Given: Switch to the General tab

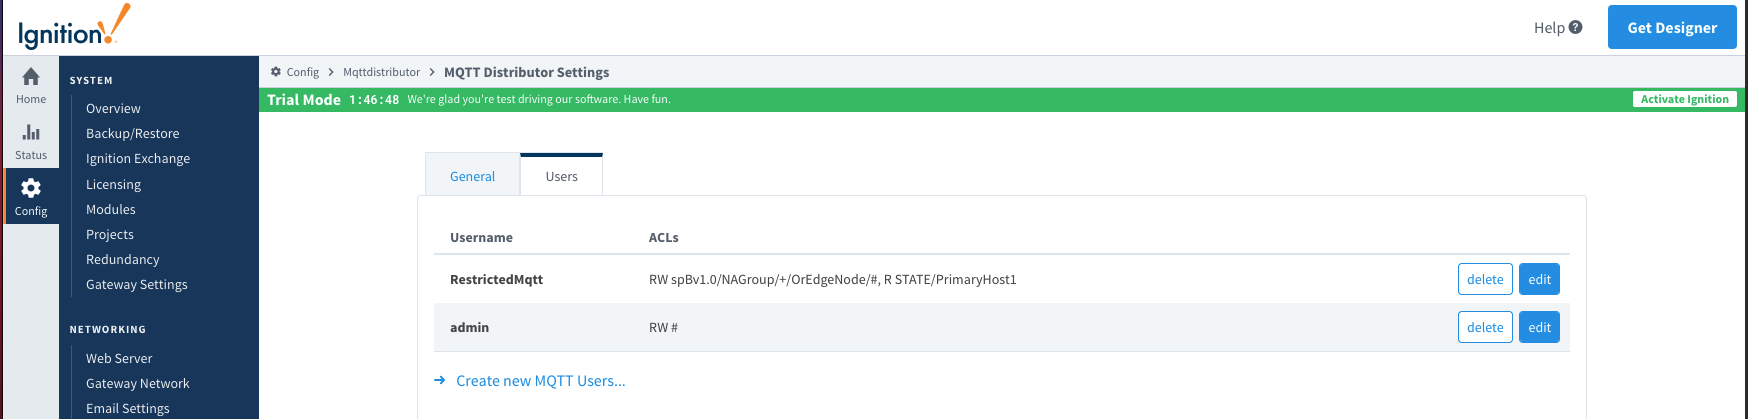Looking at the screenshot, I should pos(472,176).
